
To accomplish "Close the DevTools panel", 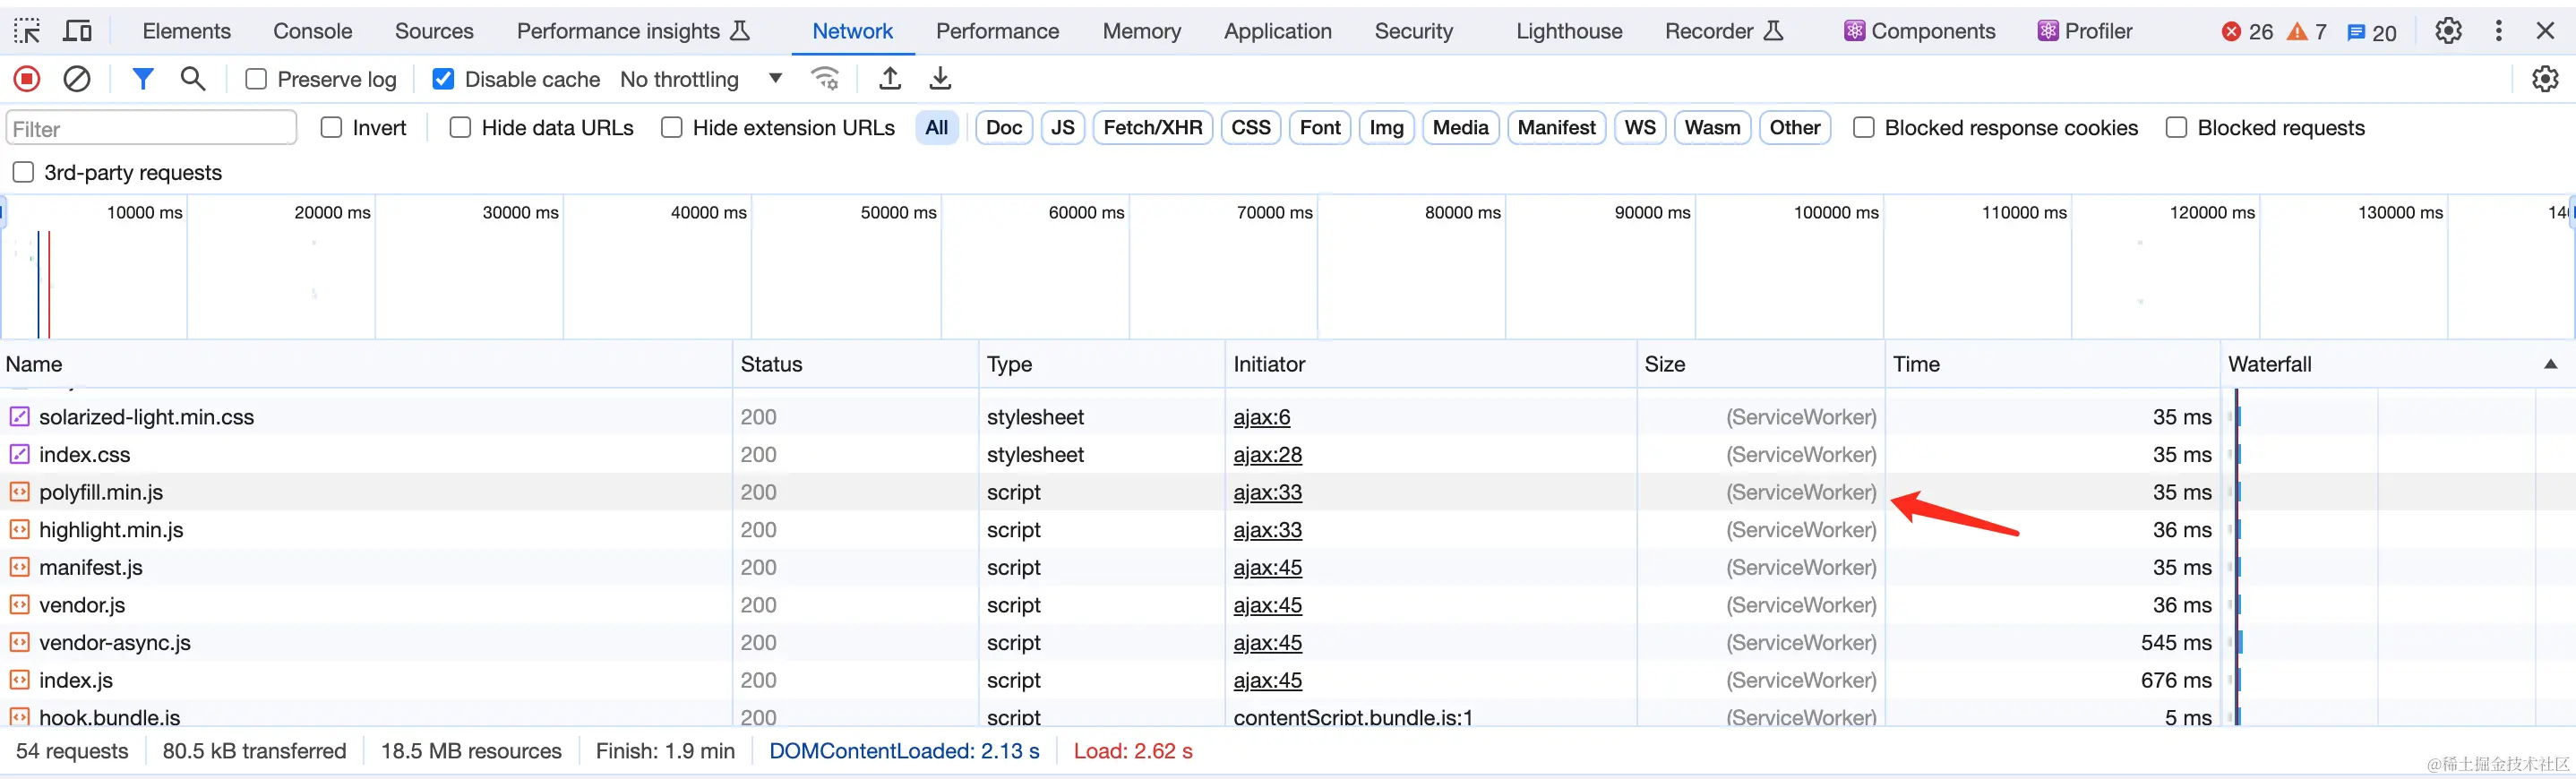I will click(x=2546, y=31).
